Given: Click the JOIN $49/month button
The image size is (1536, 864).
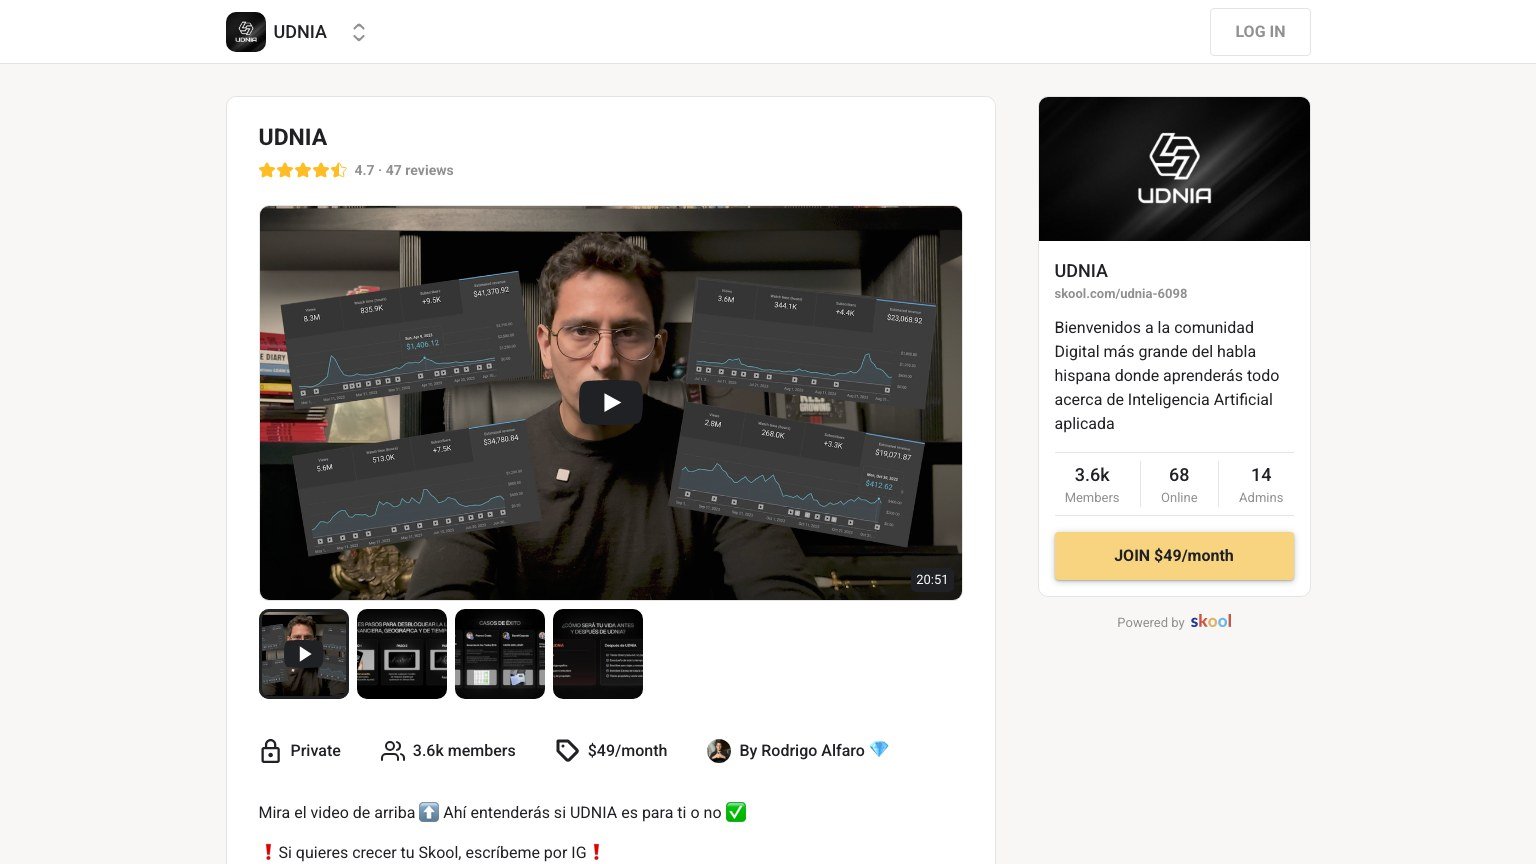Looking at the screenshot, I should pyautogui.click(x=1174, y=556).
